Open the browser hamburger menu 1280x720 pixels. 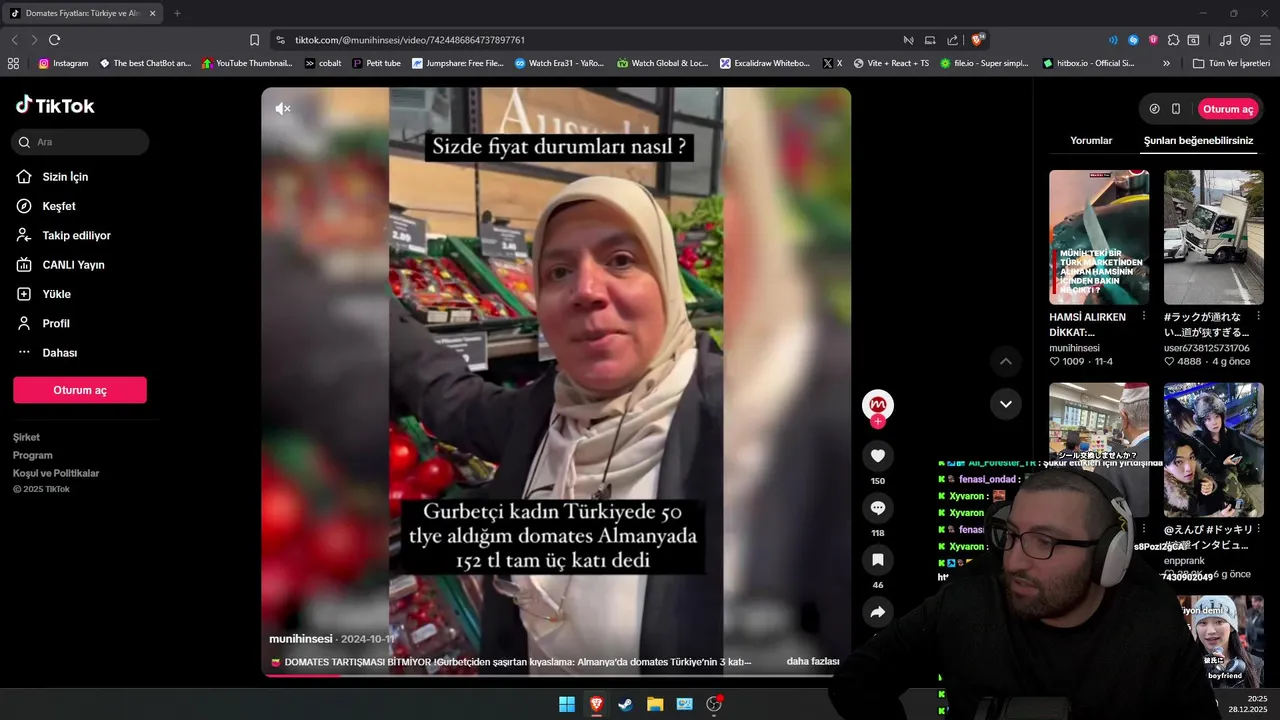coord(1265,40)
